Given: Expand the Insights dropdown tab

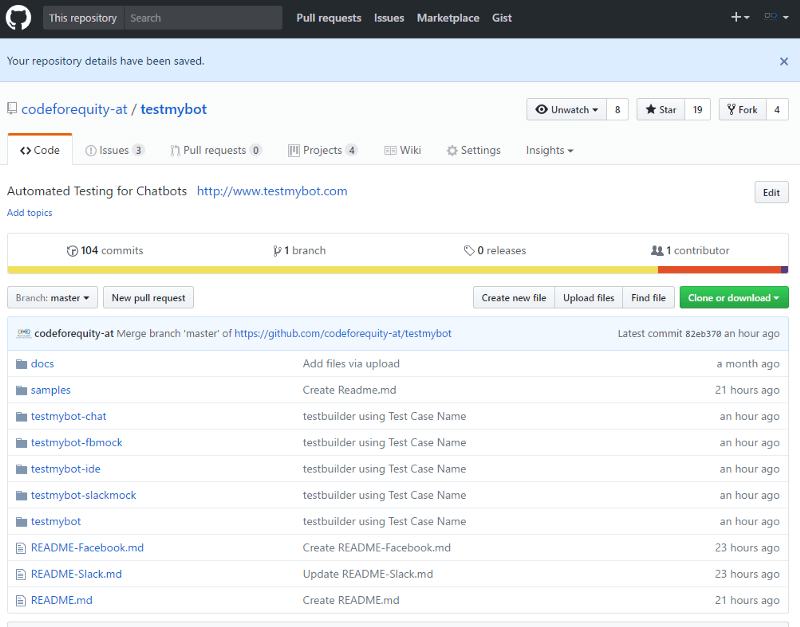Looking at the screenshot, I should pyautogui.click(x=549, y=151).
